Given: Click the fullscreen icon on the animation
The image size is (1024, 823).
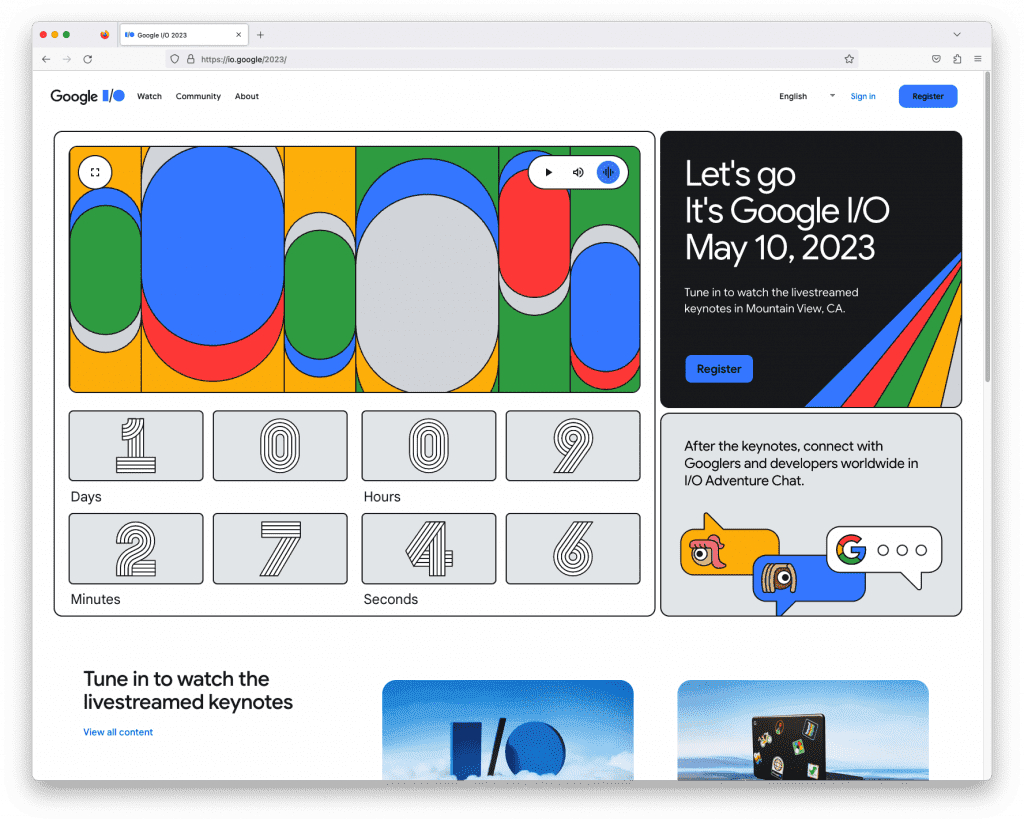Looking at the screenshot, I should point(95,172).
